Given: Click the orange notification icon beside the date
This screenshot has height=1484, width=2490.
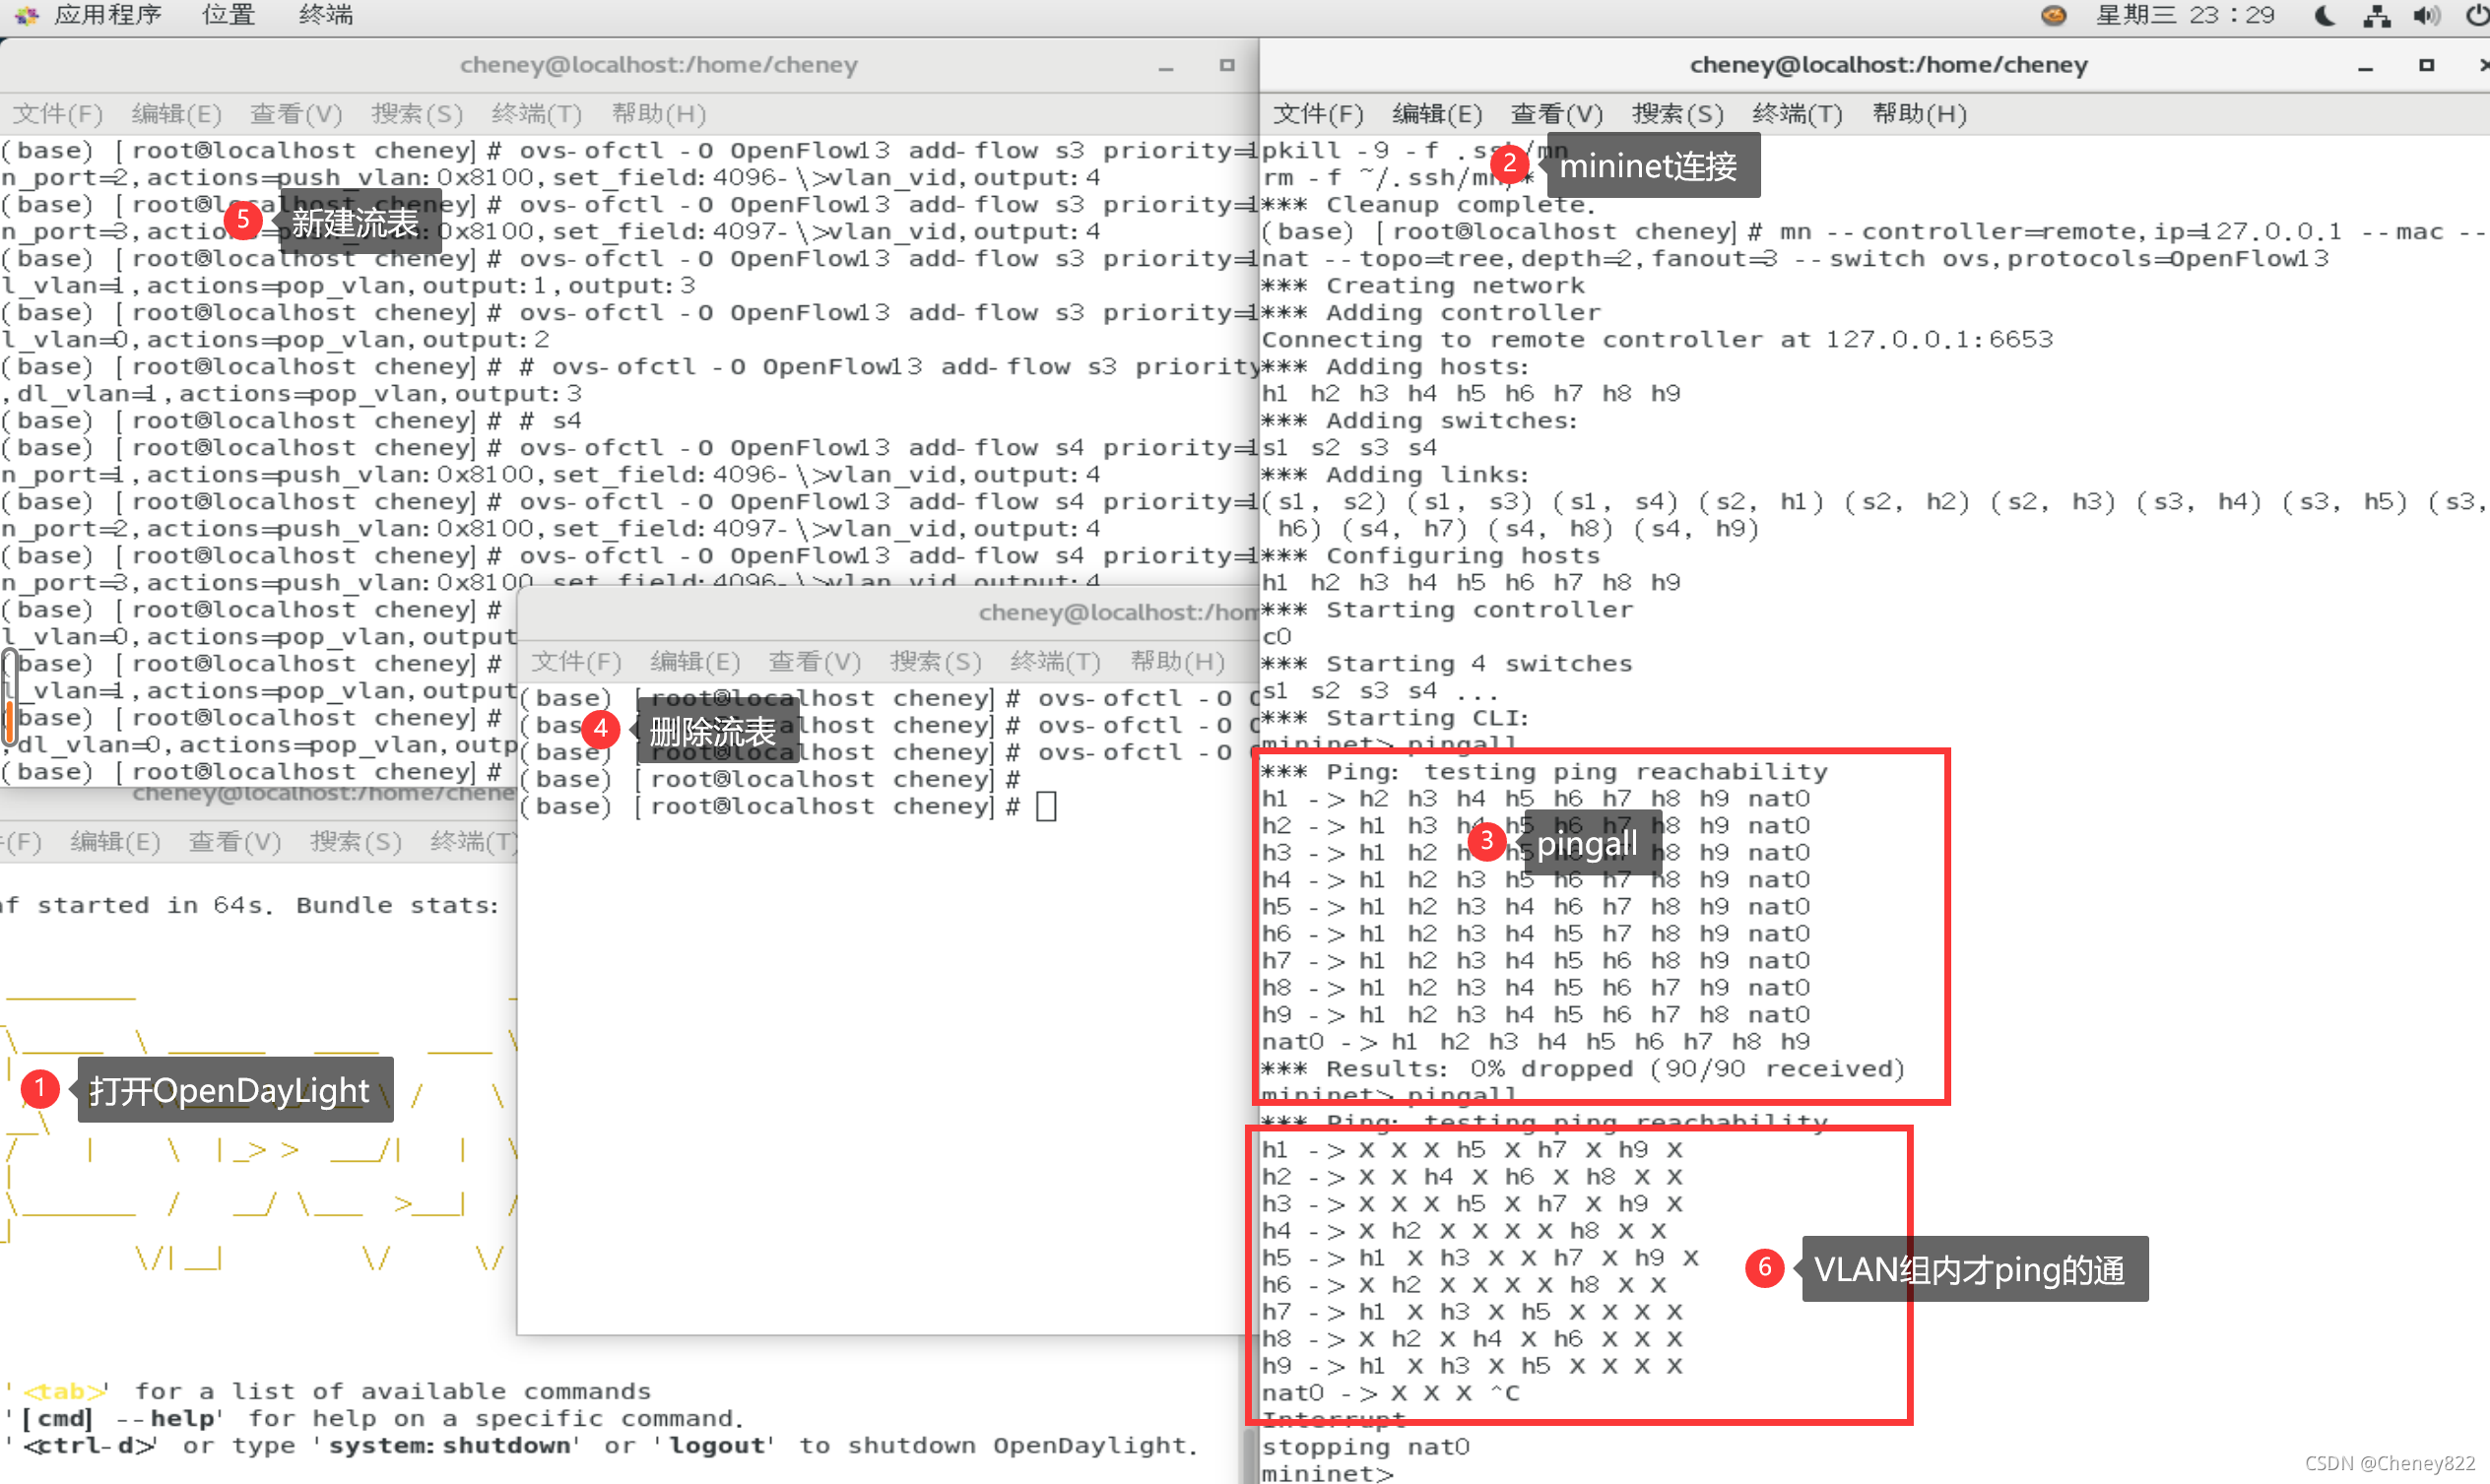Looking at the screenshot, I should [2054, 15].
